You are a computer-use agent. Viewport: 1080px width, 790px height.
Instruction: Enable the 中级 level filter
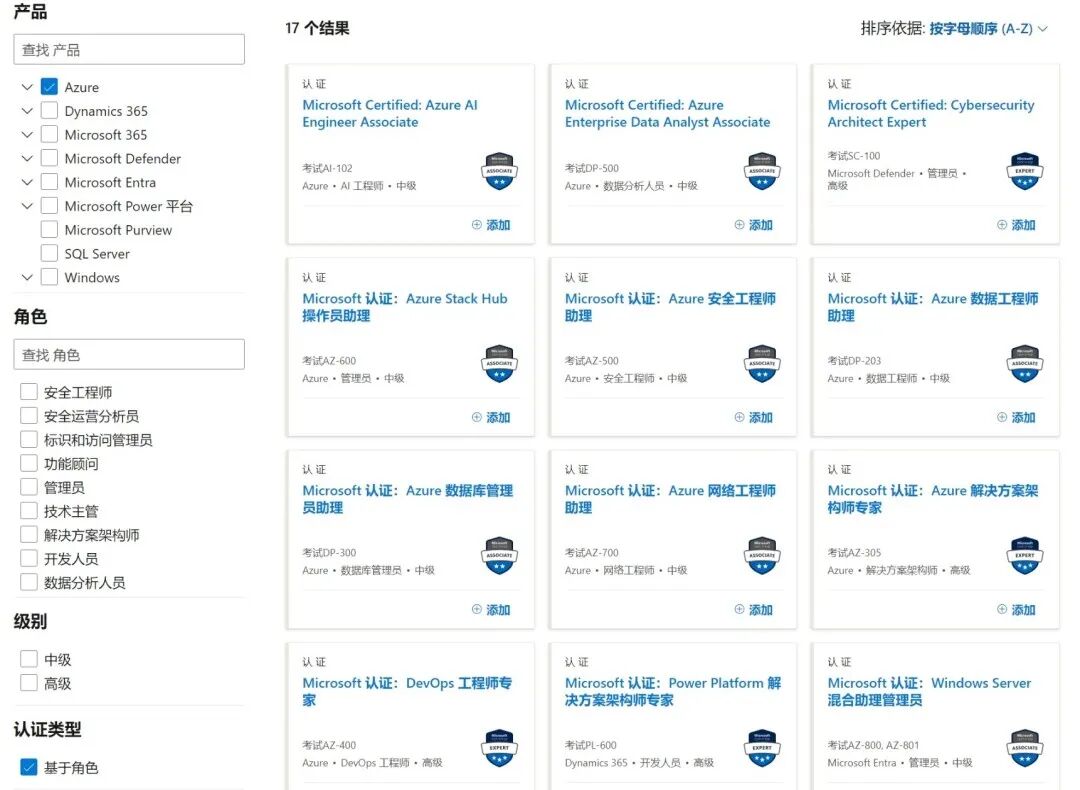28,659
